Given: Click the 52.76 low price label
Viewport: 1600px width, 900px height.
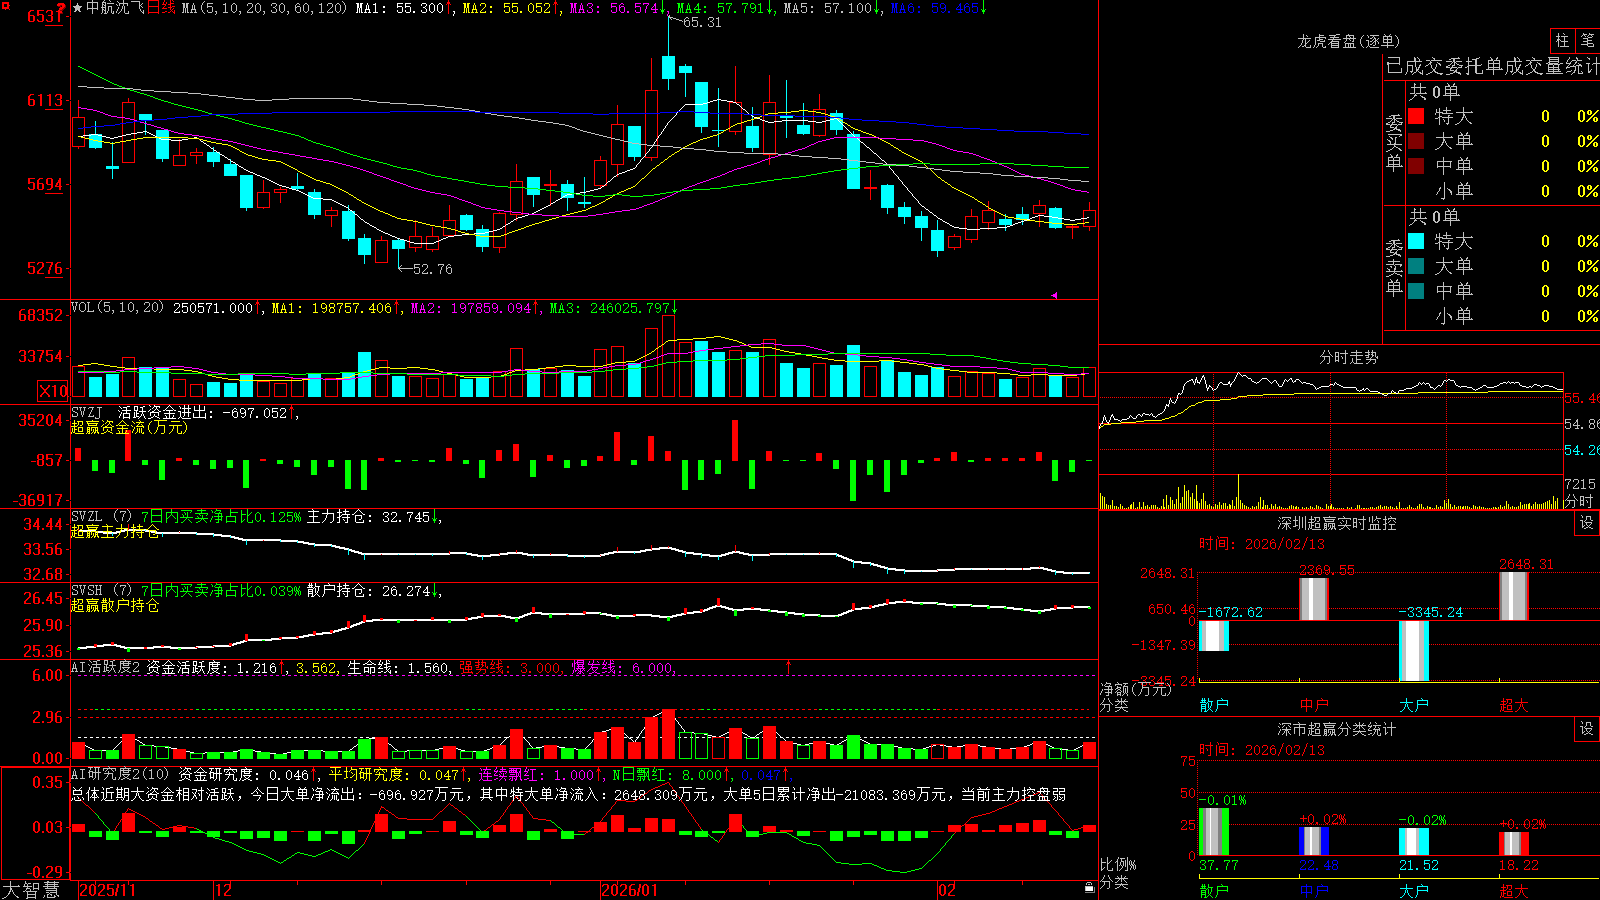Looking at the screenshot, I should click(433, 269).
